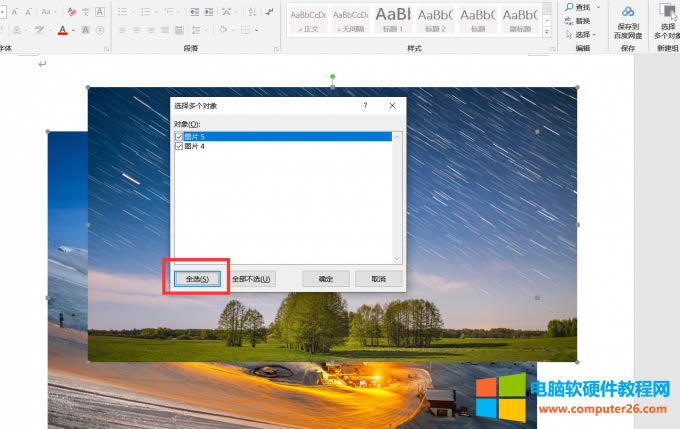Open the 选择 dropdown in editing group
Screen dimensions: 680x429
tap(582, 33)
